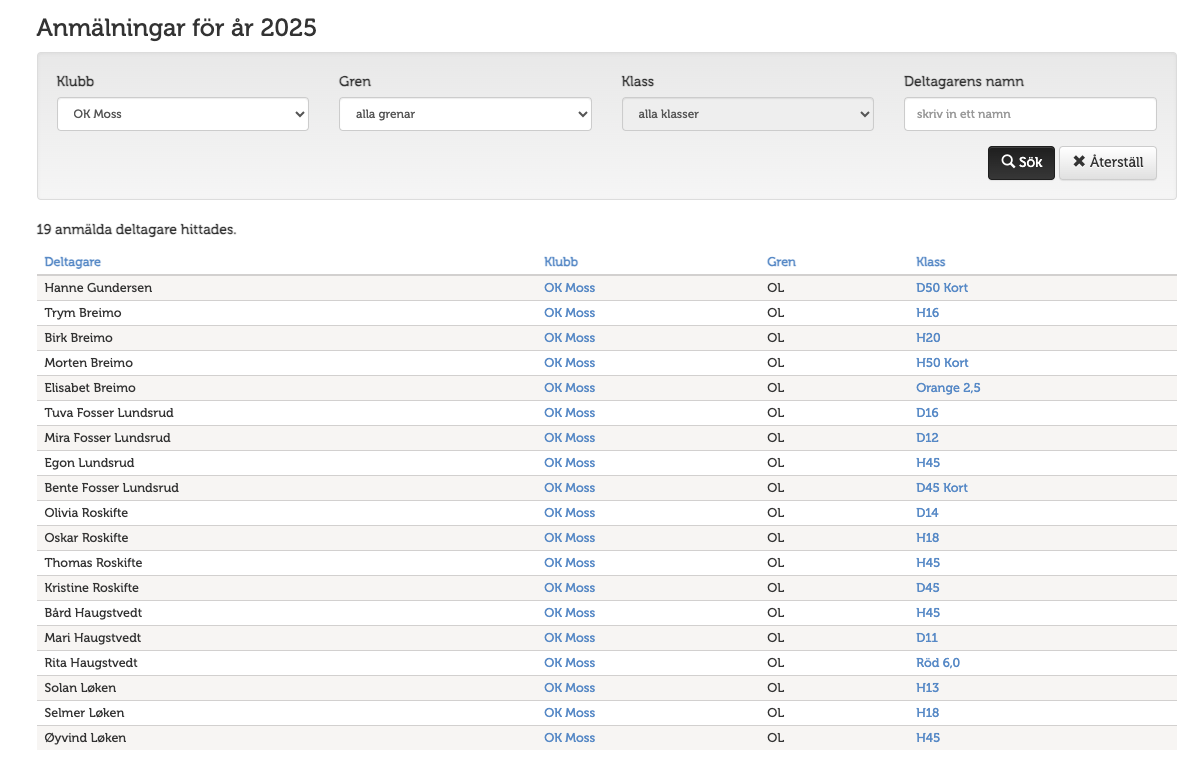
Task: Click the H20 class link
Action: tap(927, 338)
